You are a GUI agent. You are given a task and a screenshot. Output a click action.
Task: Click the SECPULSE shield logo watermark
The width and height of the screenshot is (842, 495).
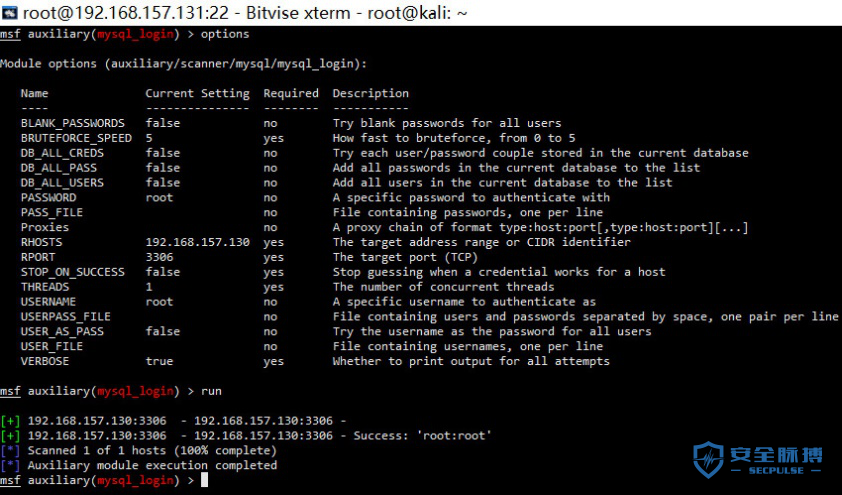(x=708, y=460)
